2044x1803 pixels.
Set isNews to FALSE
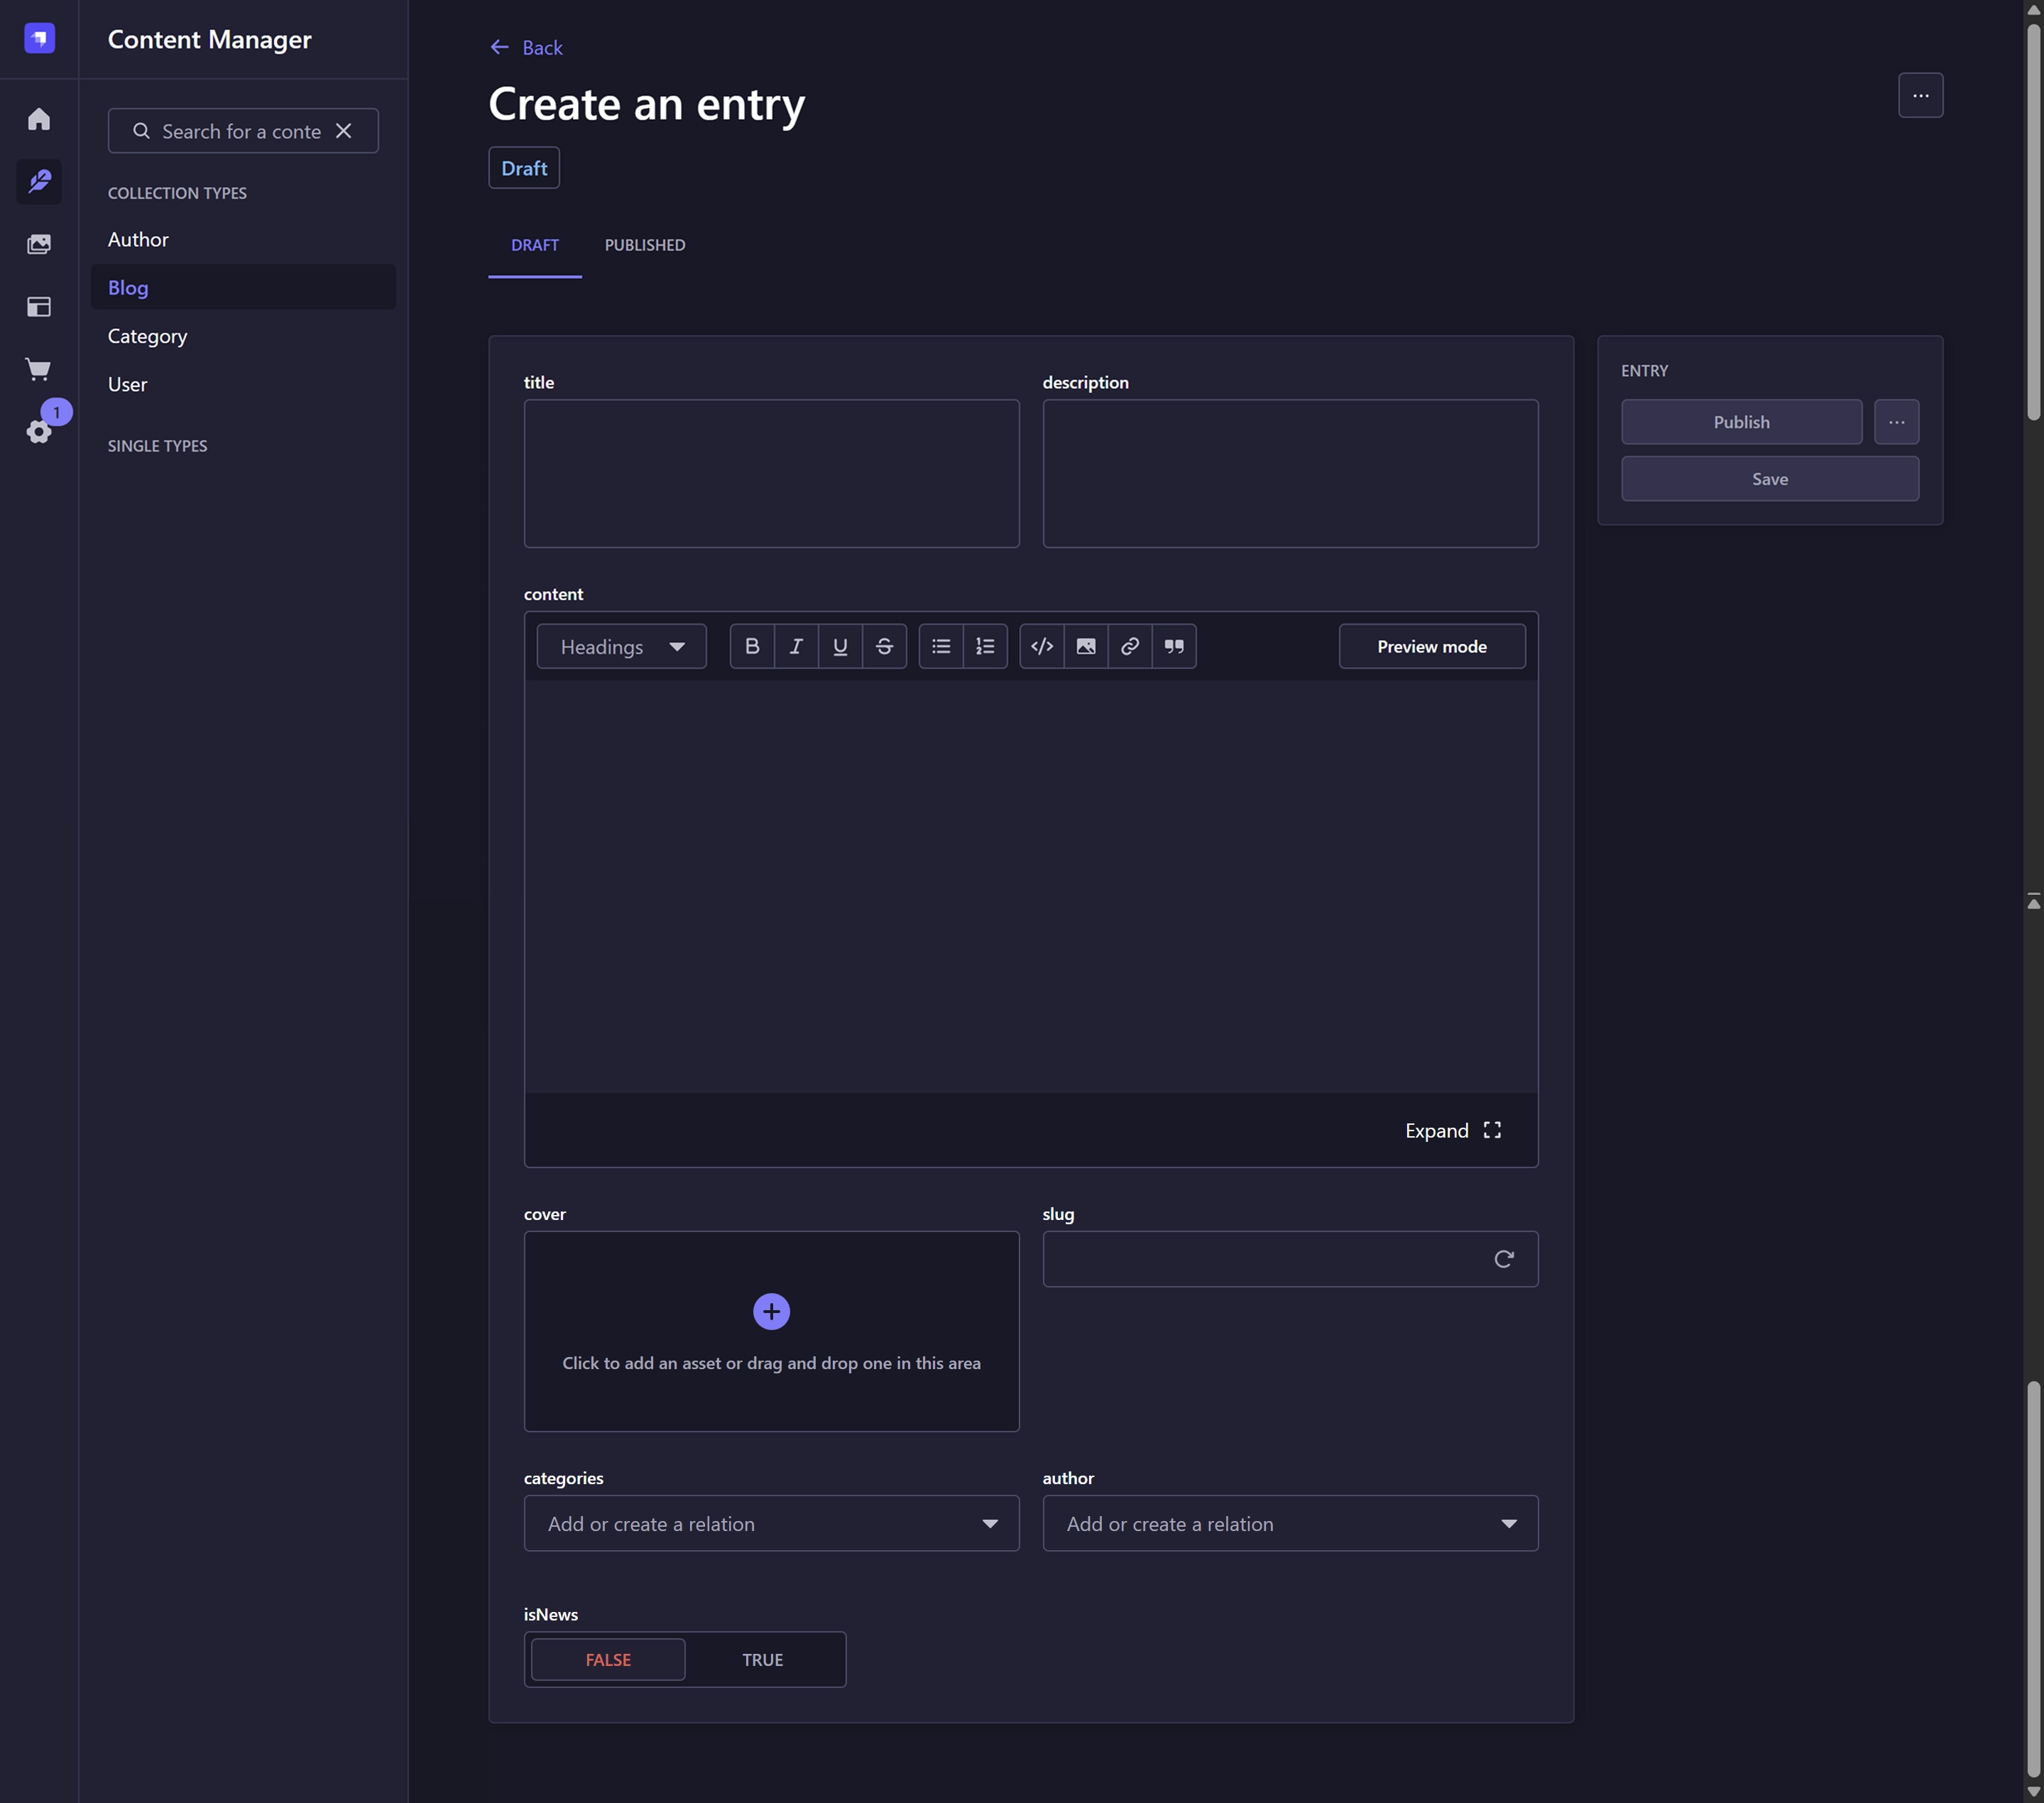click(607, 1659)
